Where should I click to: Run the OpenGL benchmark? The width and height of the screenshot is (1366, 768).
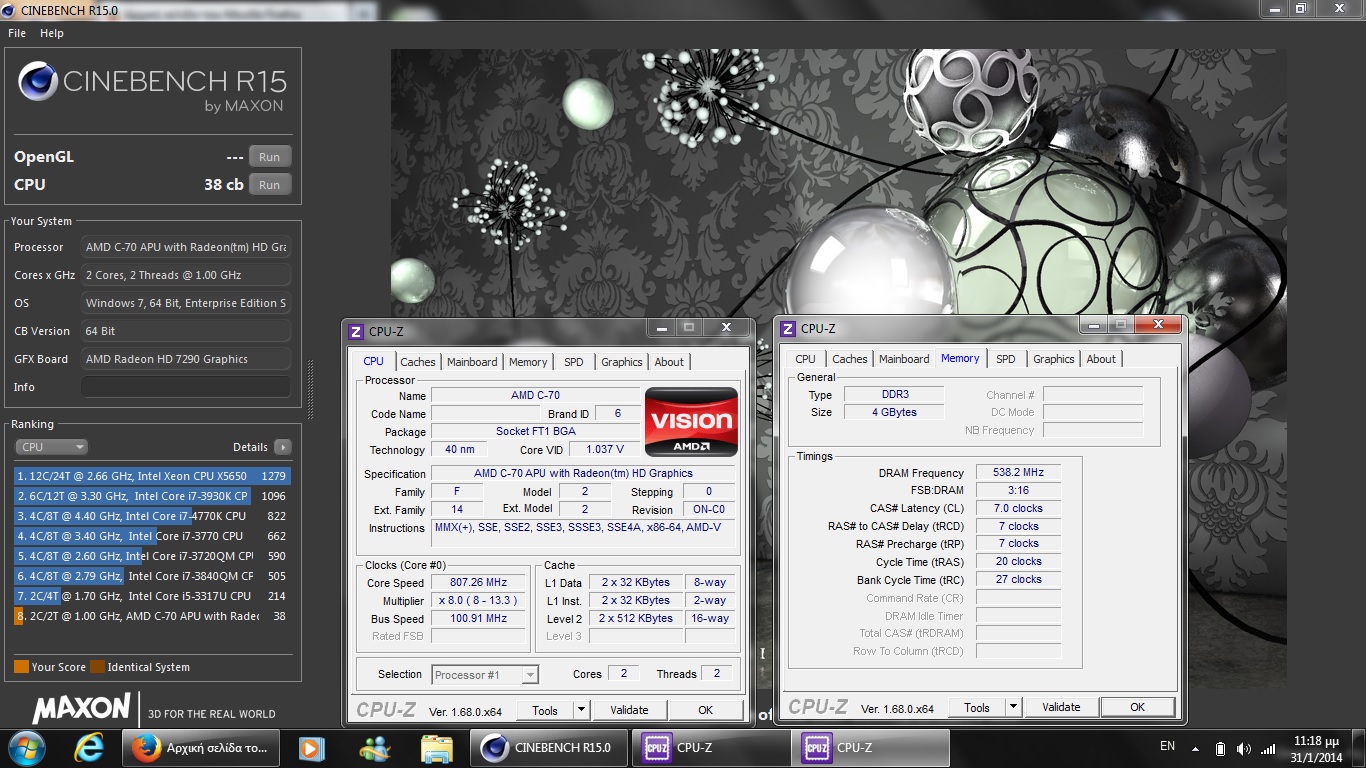(x=270, y=157)
